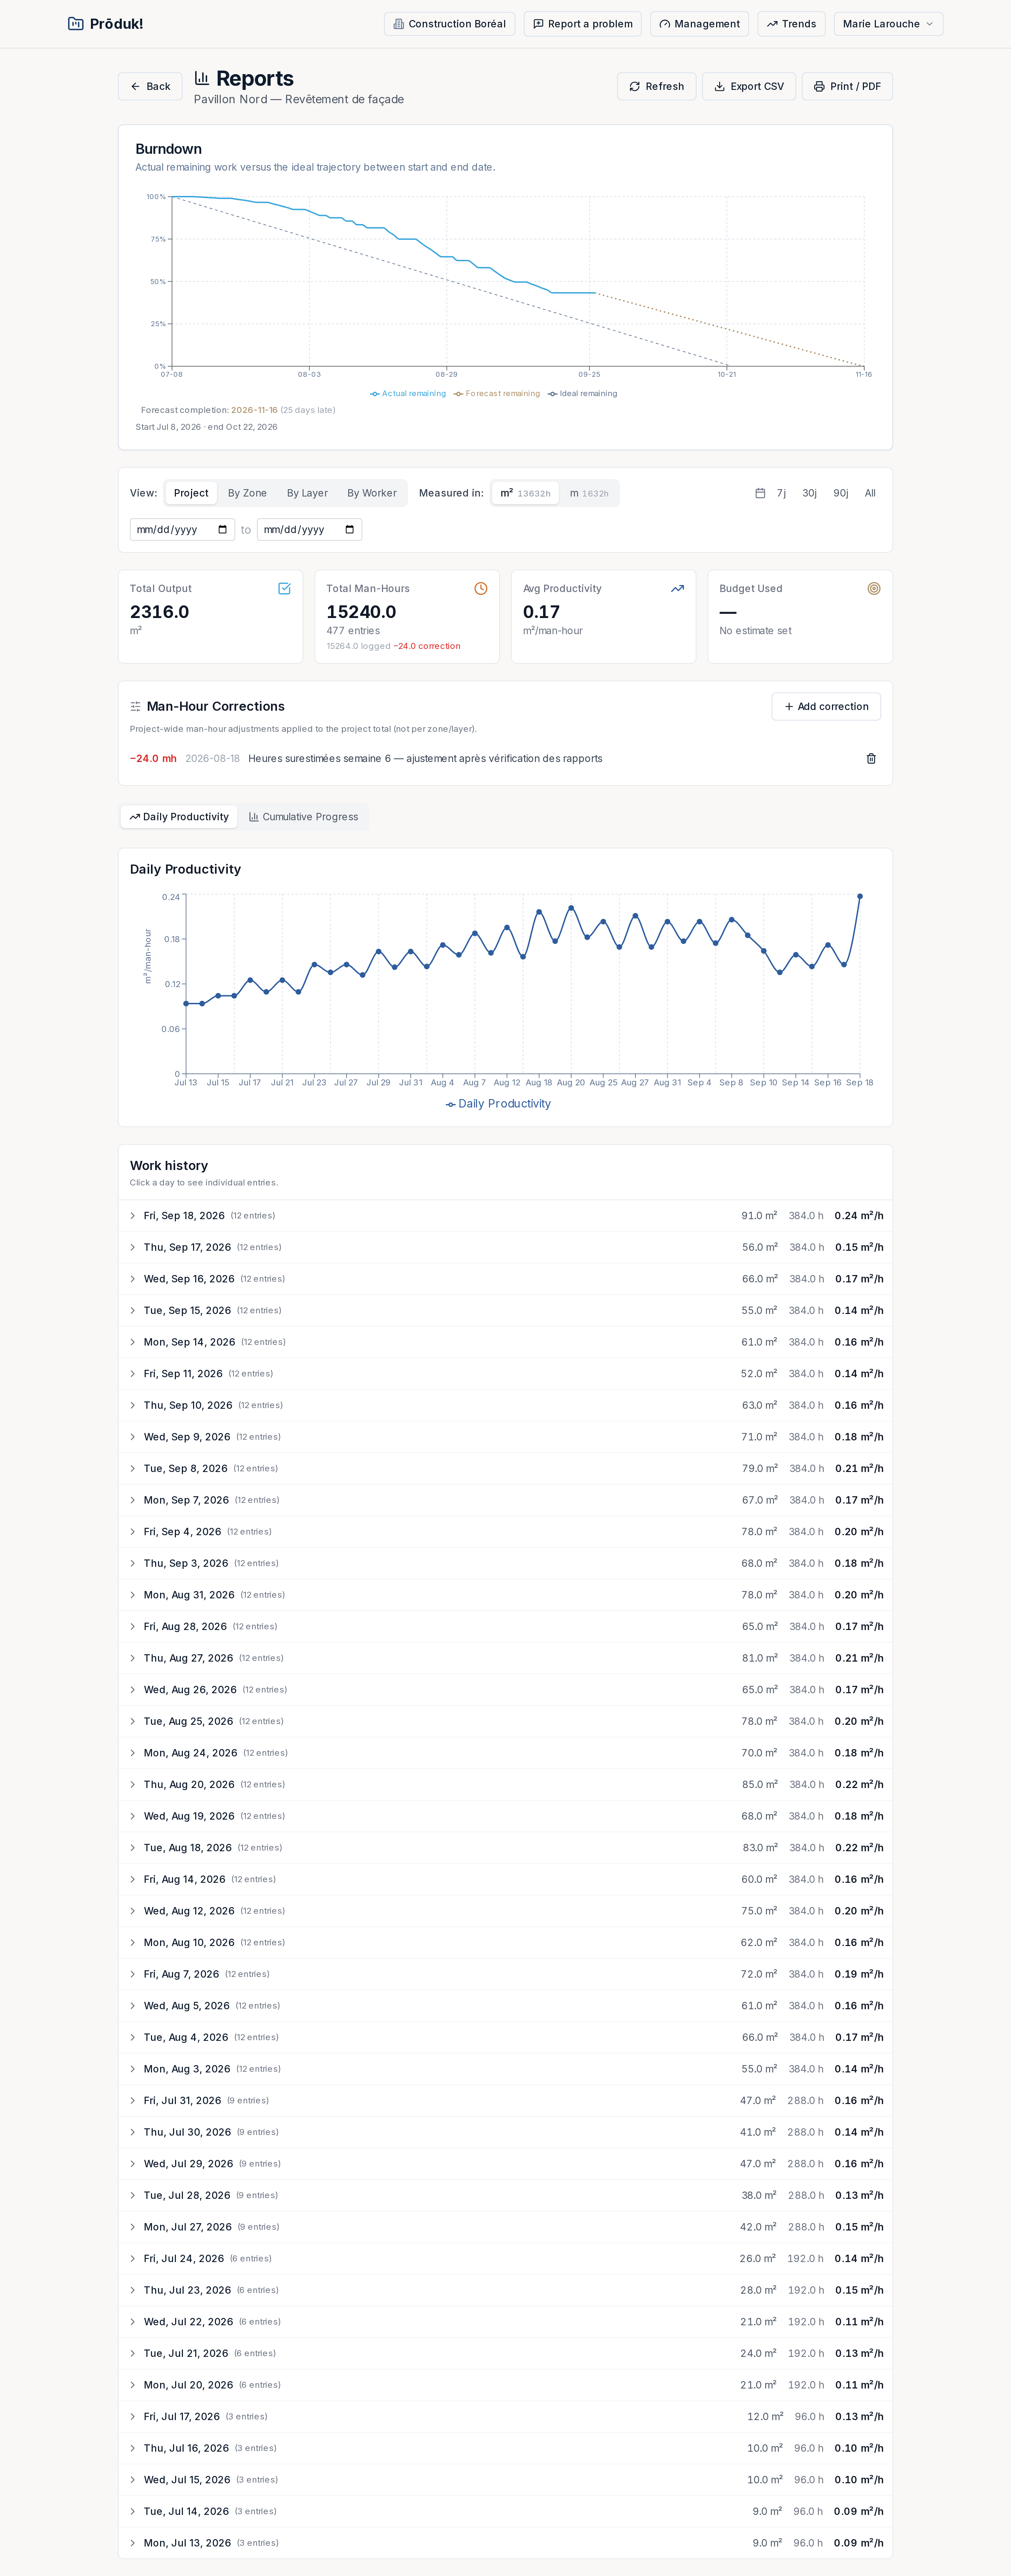Click the Print / PDF button
This screenshot has width=1011, height=2576.
(847, 86)
